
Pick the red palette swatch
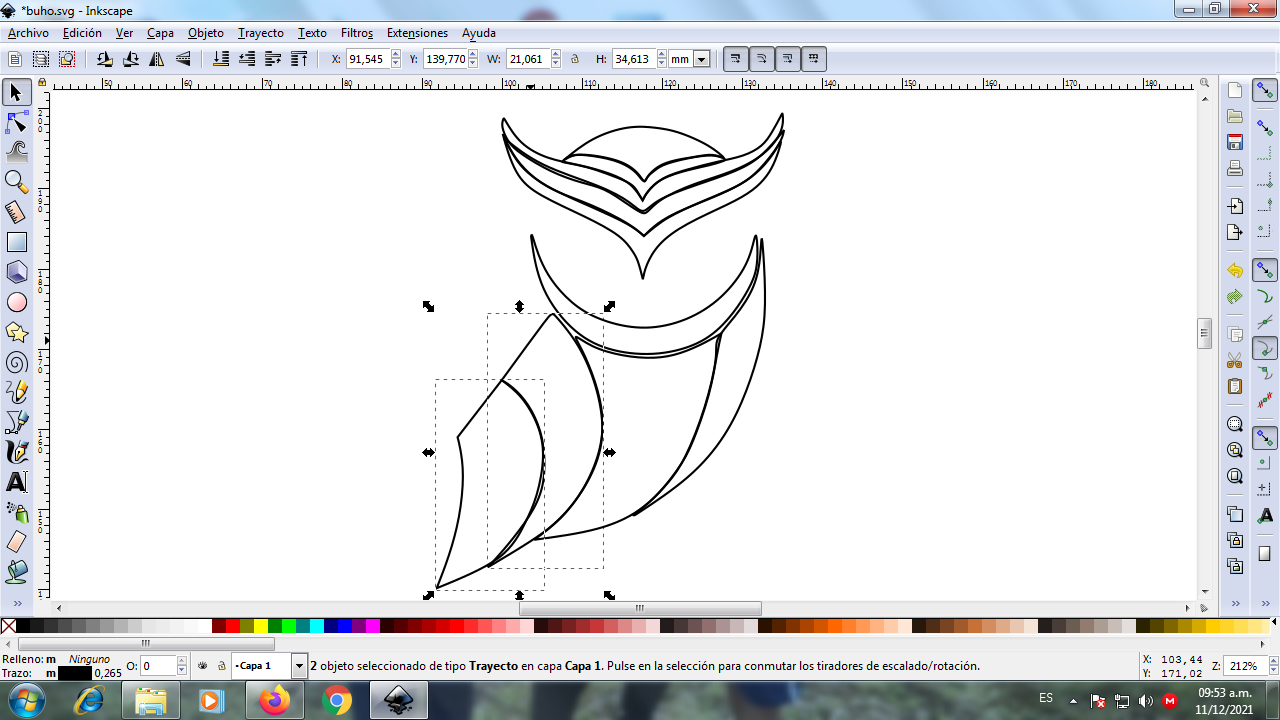point(233,626)
